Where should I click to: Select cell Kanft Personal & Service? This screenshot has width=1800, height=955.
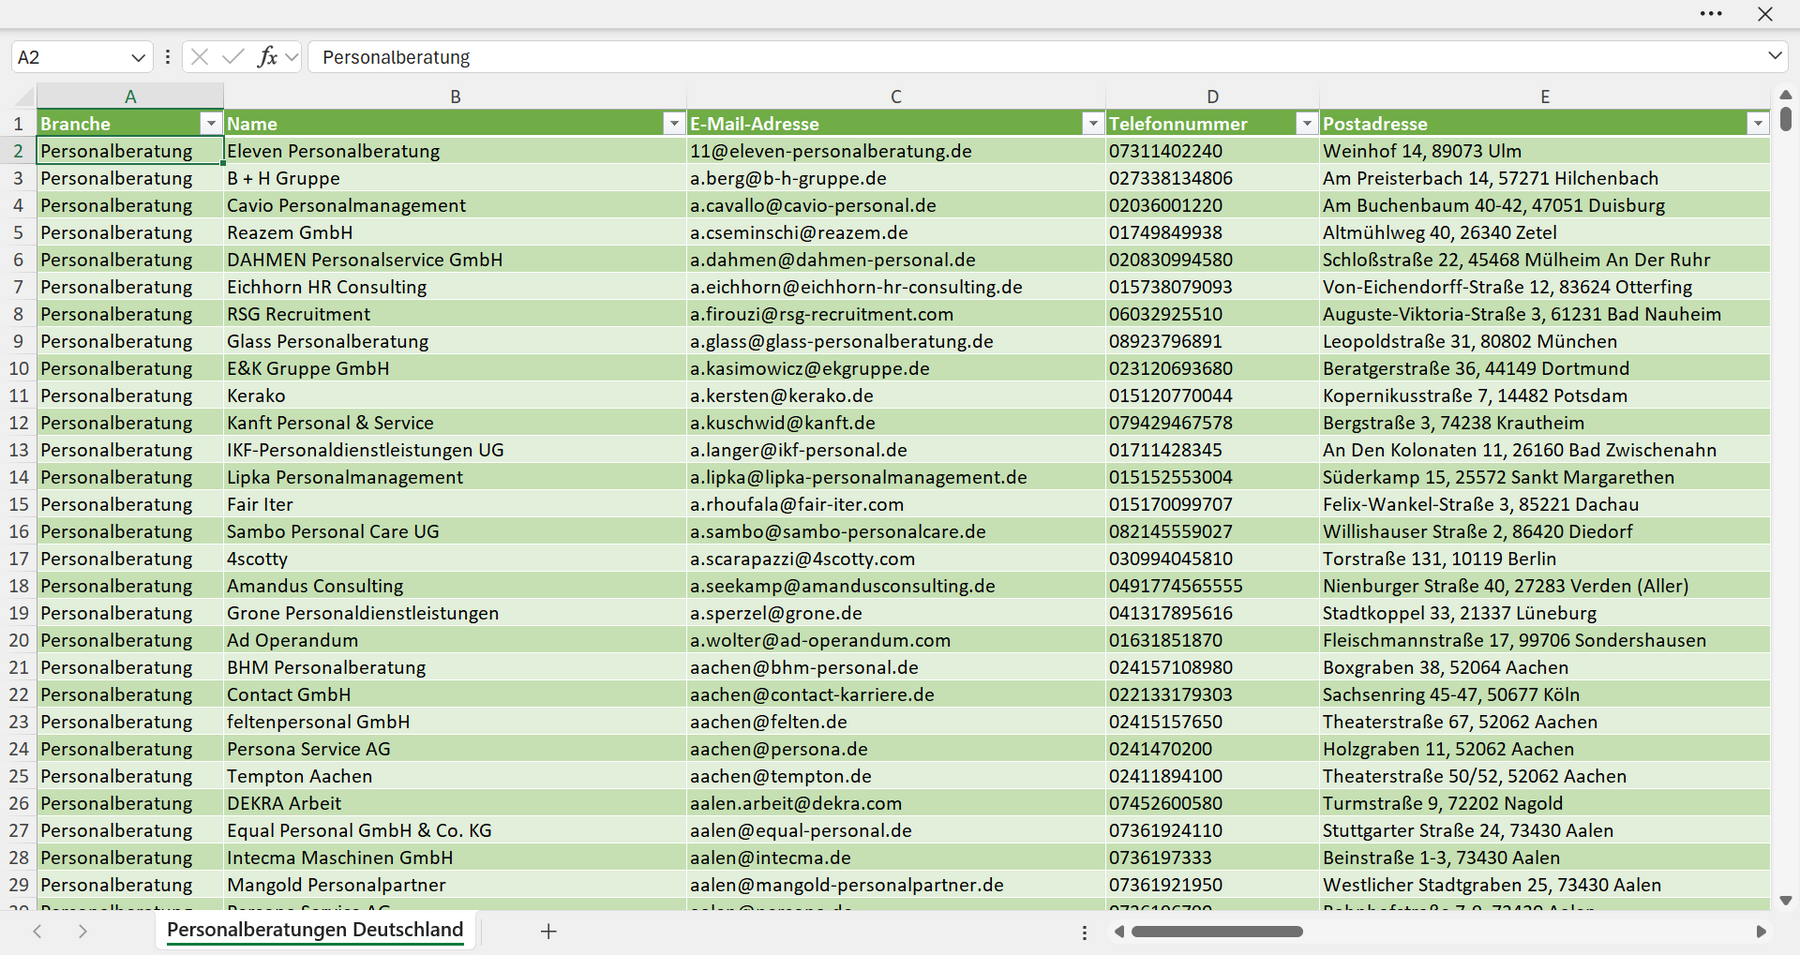pyautogui.click(x=455, y=422)
